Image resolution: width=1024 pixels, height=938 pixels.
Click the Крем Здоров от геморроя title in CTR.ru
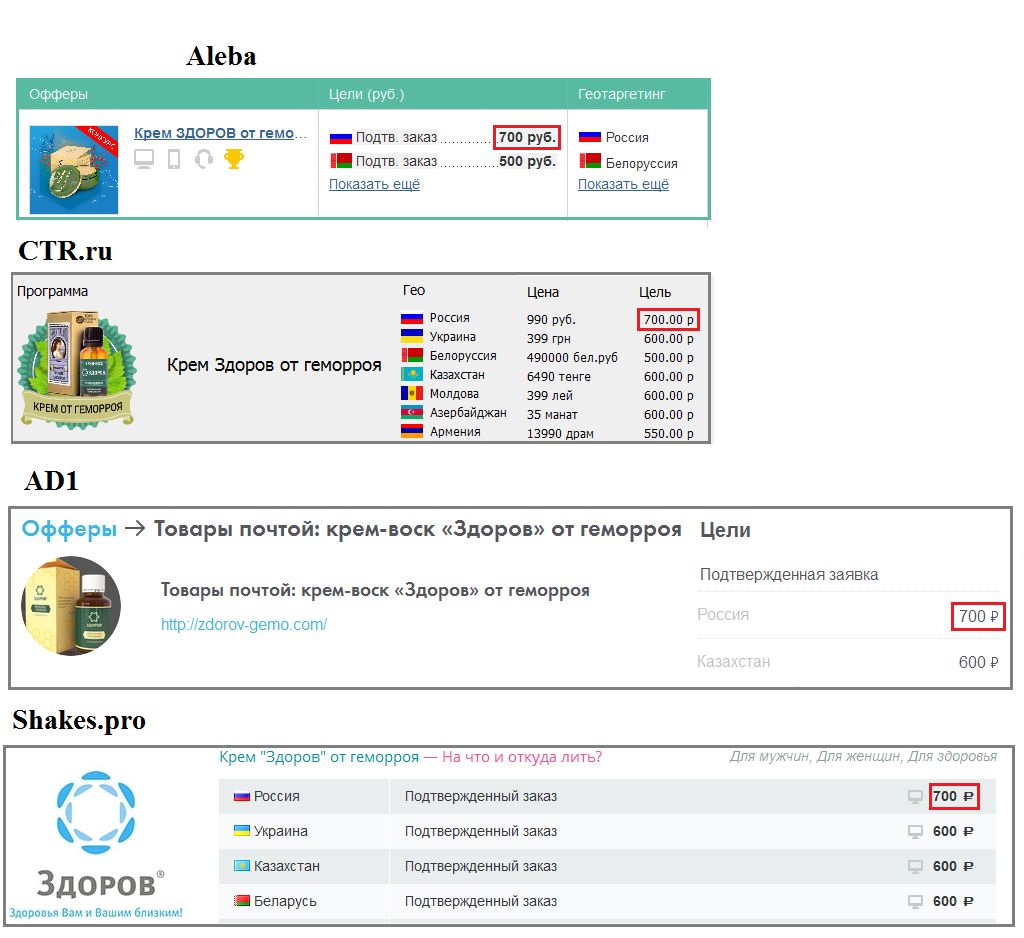point(274,365)
